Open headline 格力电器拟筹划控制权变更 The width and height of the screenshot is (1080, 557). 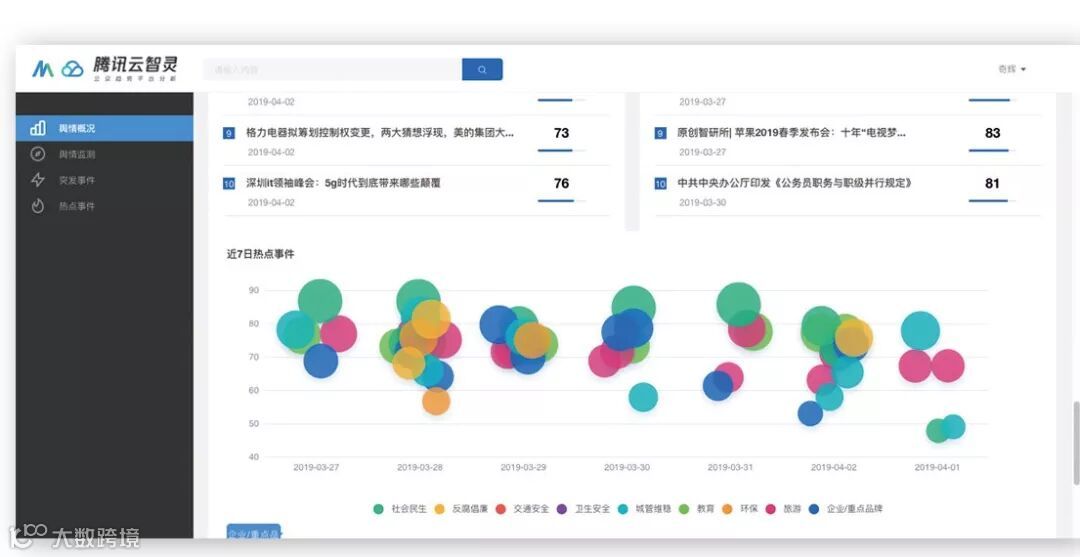pos(380,133)
